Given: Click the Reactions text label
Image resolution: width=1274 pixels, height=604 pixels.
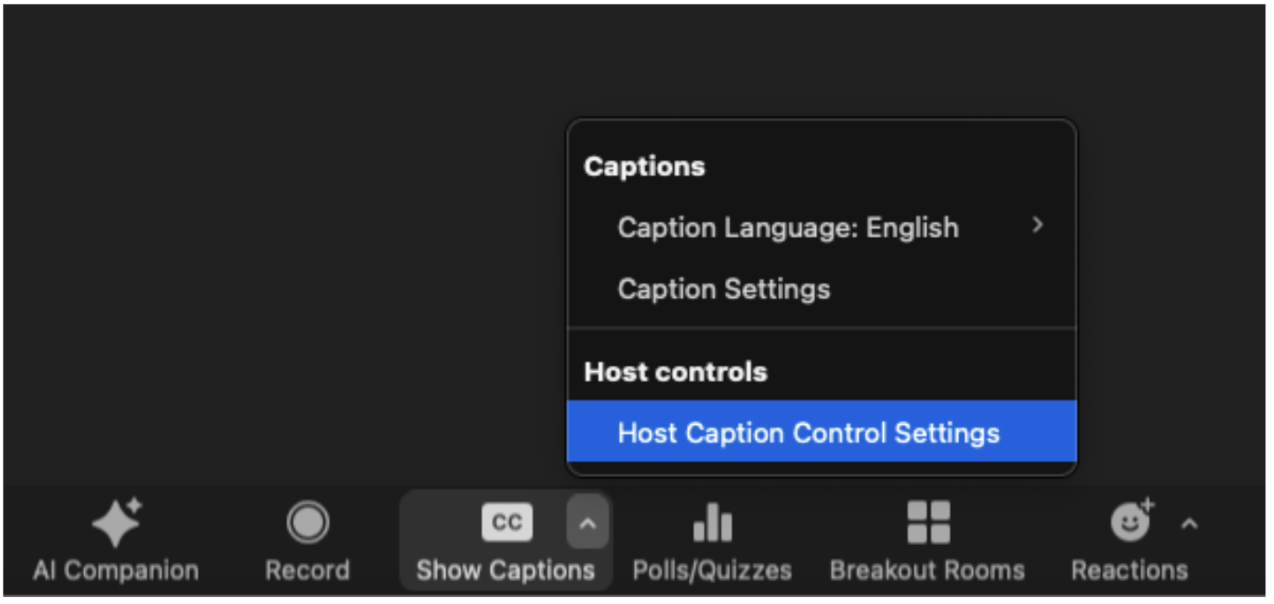Looking at the screenshot, I should point(1129,571).
